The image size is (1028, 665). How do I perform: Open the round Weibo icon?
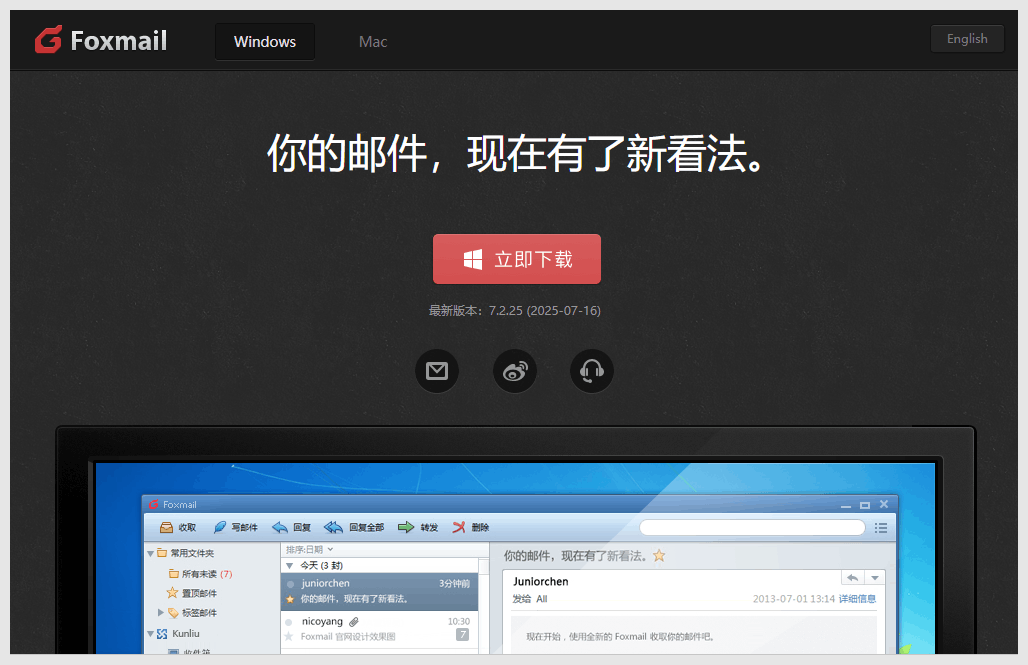click(x=515, y=371)
